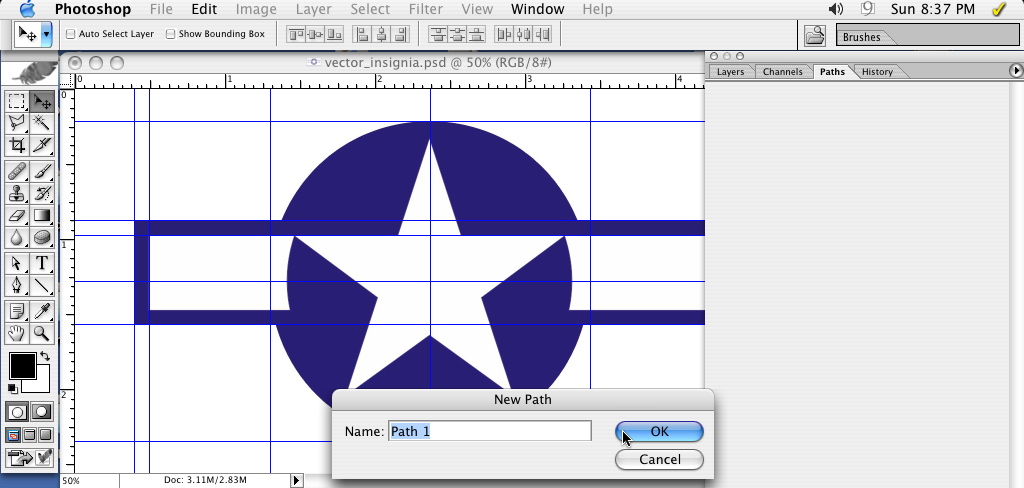Screen dimensions: 1024x488
Task: Select the Crop tool
Action: (16, 144)
